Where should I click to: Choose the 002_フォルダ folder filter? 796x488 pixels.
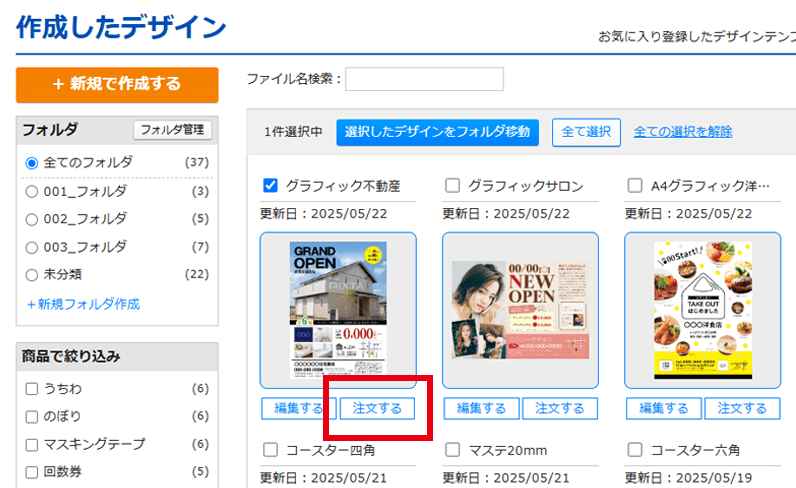31,219
